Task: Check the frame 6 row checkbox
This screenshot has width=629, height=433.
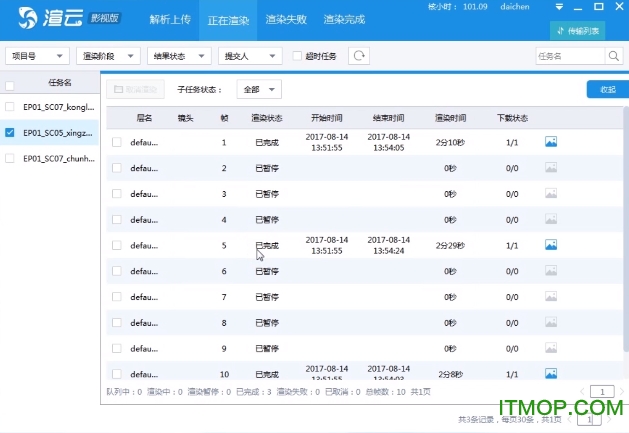Action: point(117,271)
